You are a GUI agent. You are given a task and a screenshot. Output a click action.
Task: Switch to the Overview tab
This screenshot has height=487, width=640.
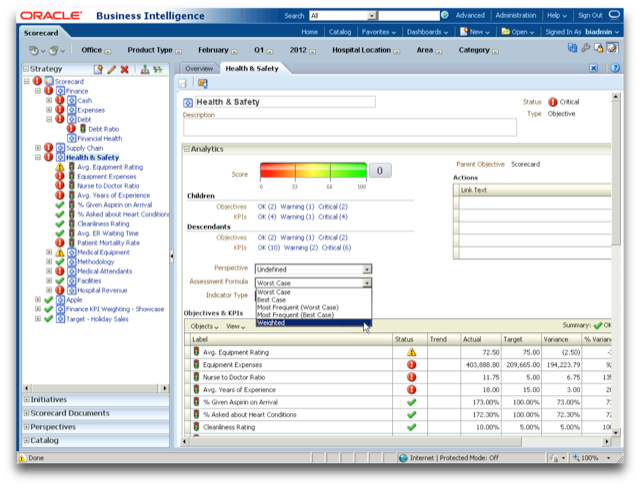click(198, 68)
